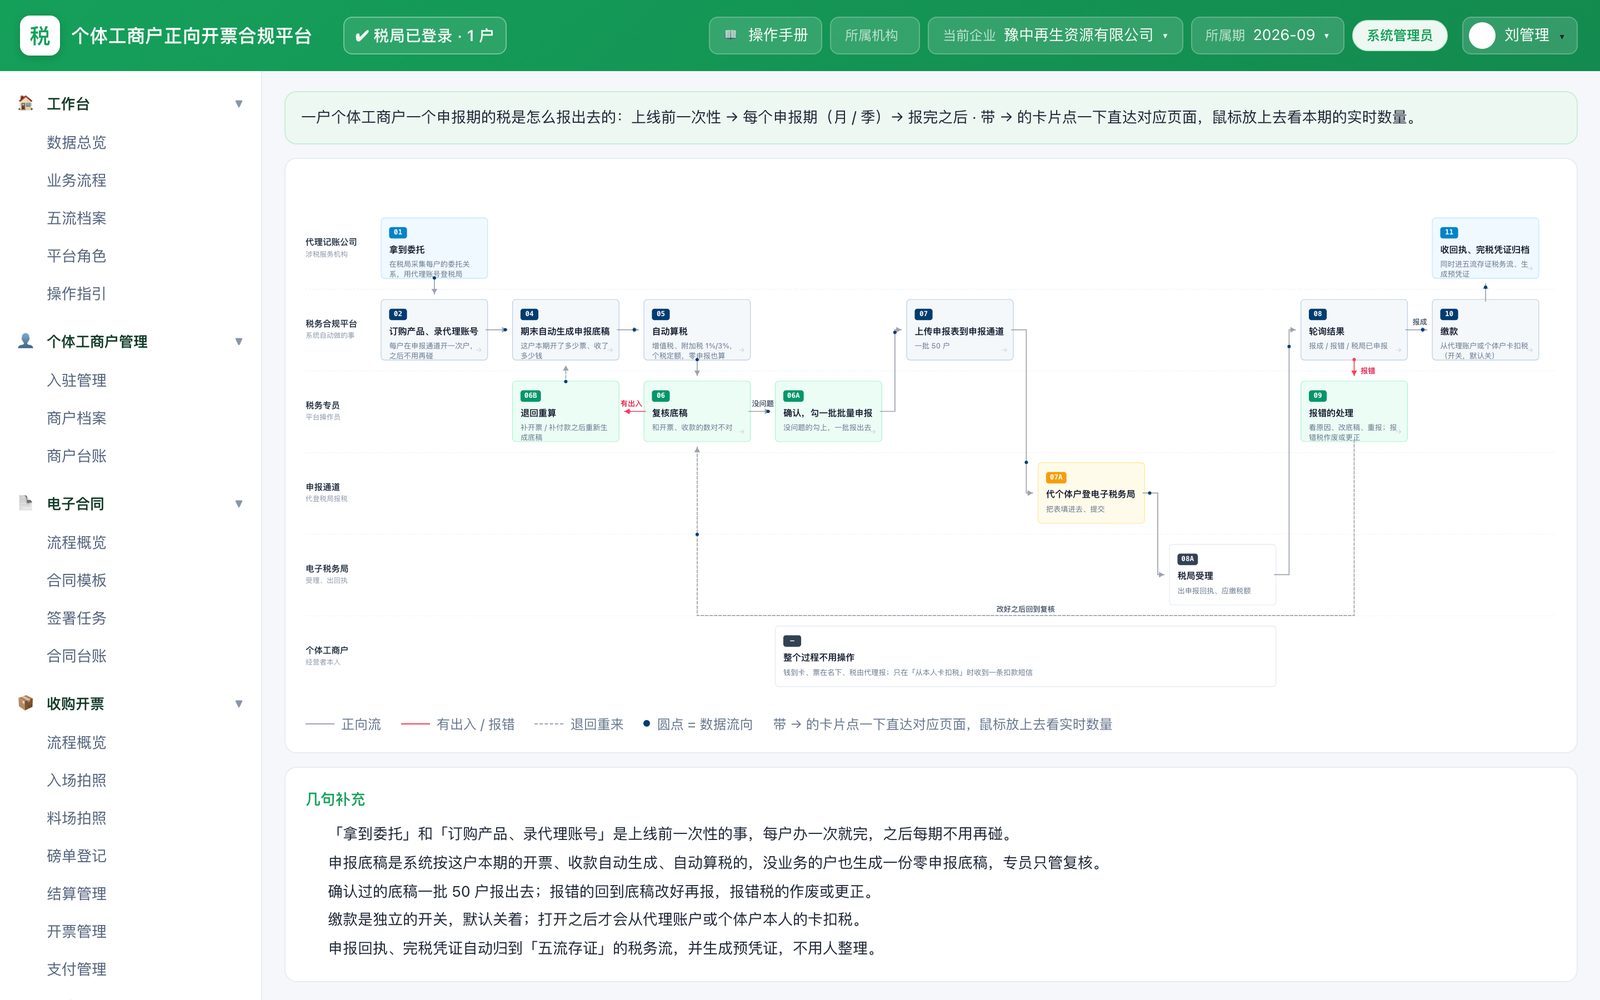Open 五流档案 in the sidebar
The height and width of the screenshot is (1000, 1600).
77,218
